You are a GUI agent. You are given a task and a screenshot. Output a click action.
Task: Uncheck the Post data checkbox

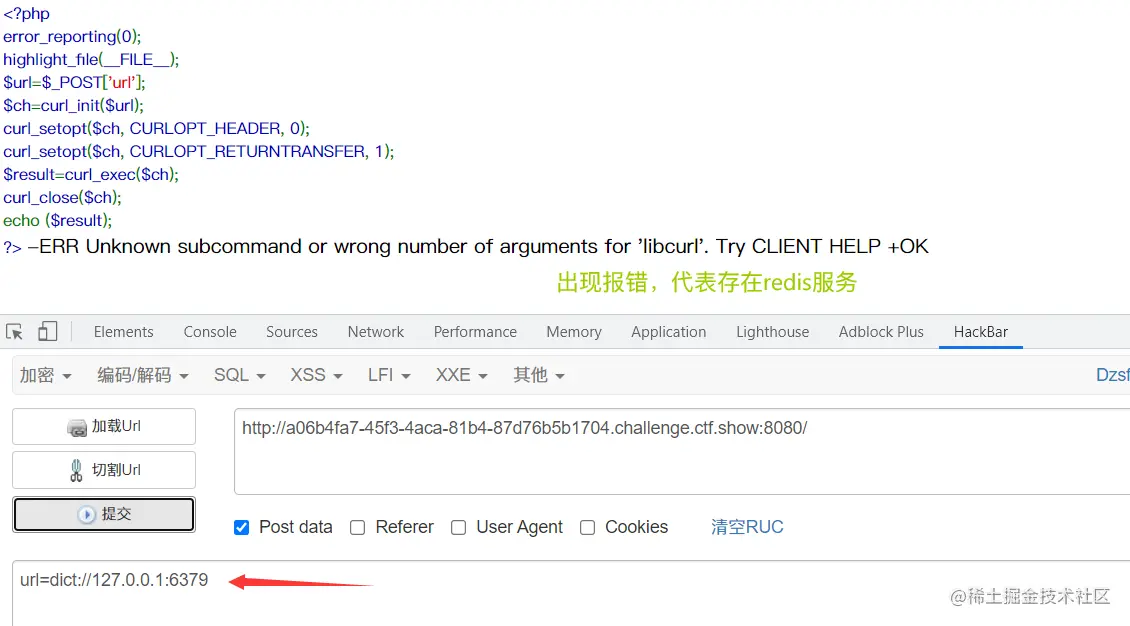tap(241, 527)
